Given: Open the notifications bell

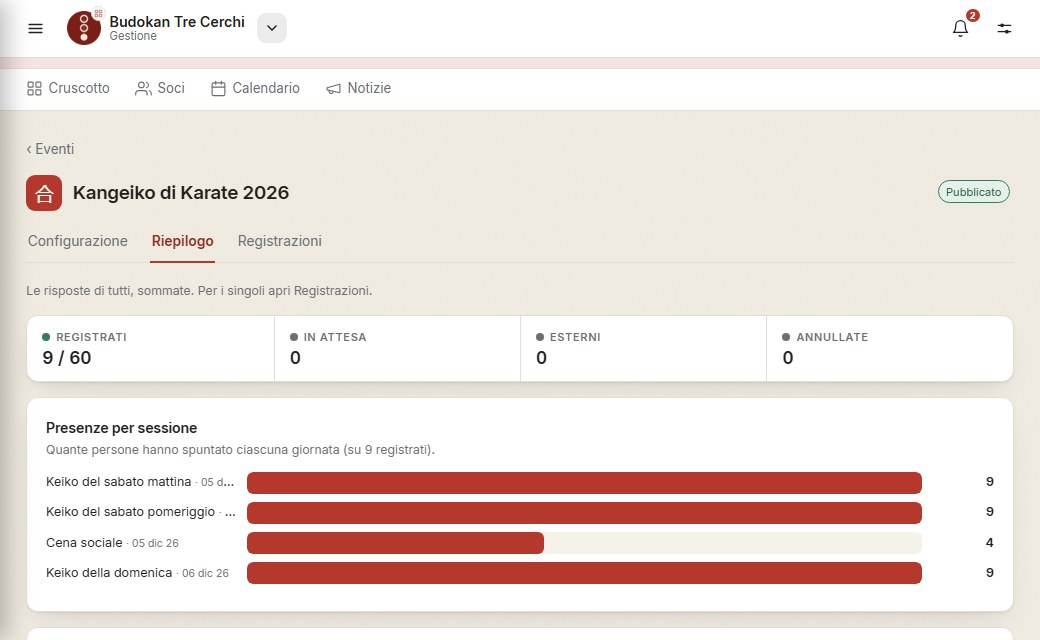Looking at the screenshot, I should pos(960,28).
